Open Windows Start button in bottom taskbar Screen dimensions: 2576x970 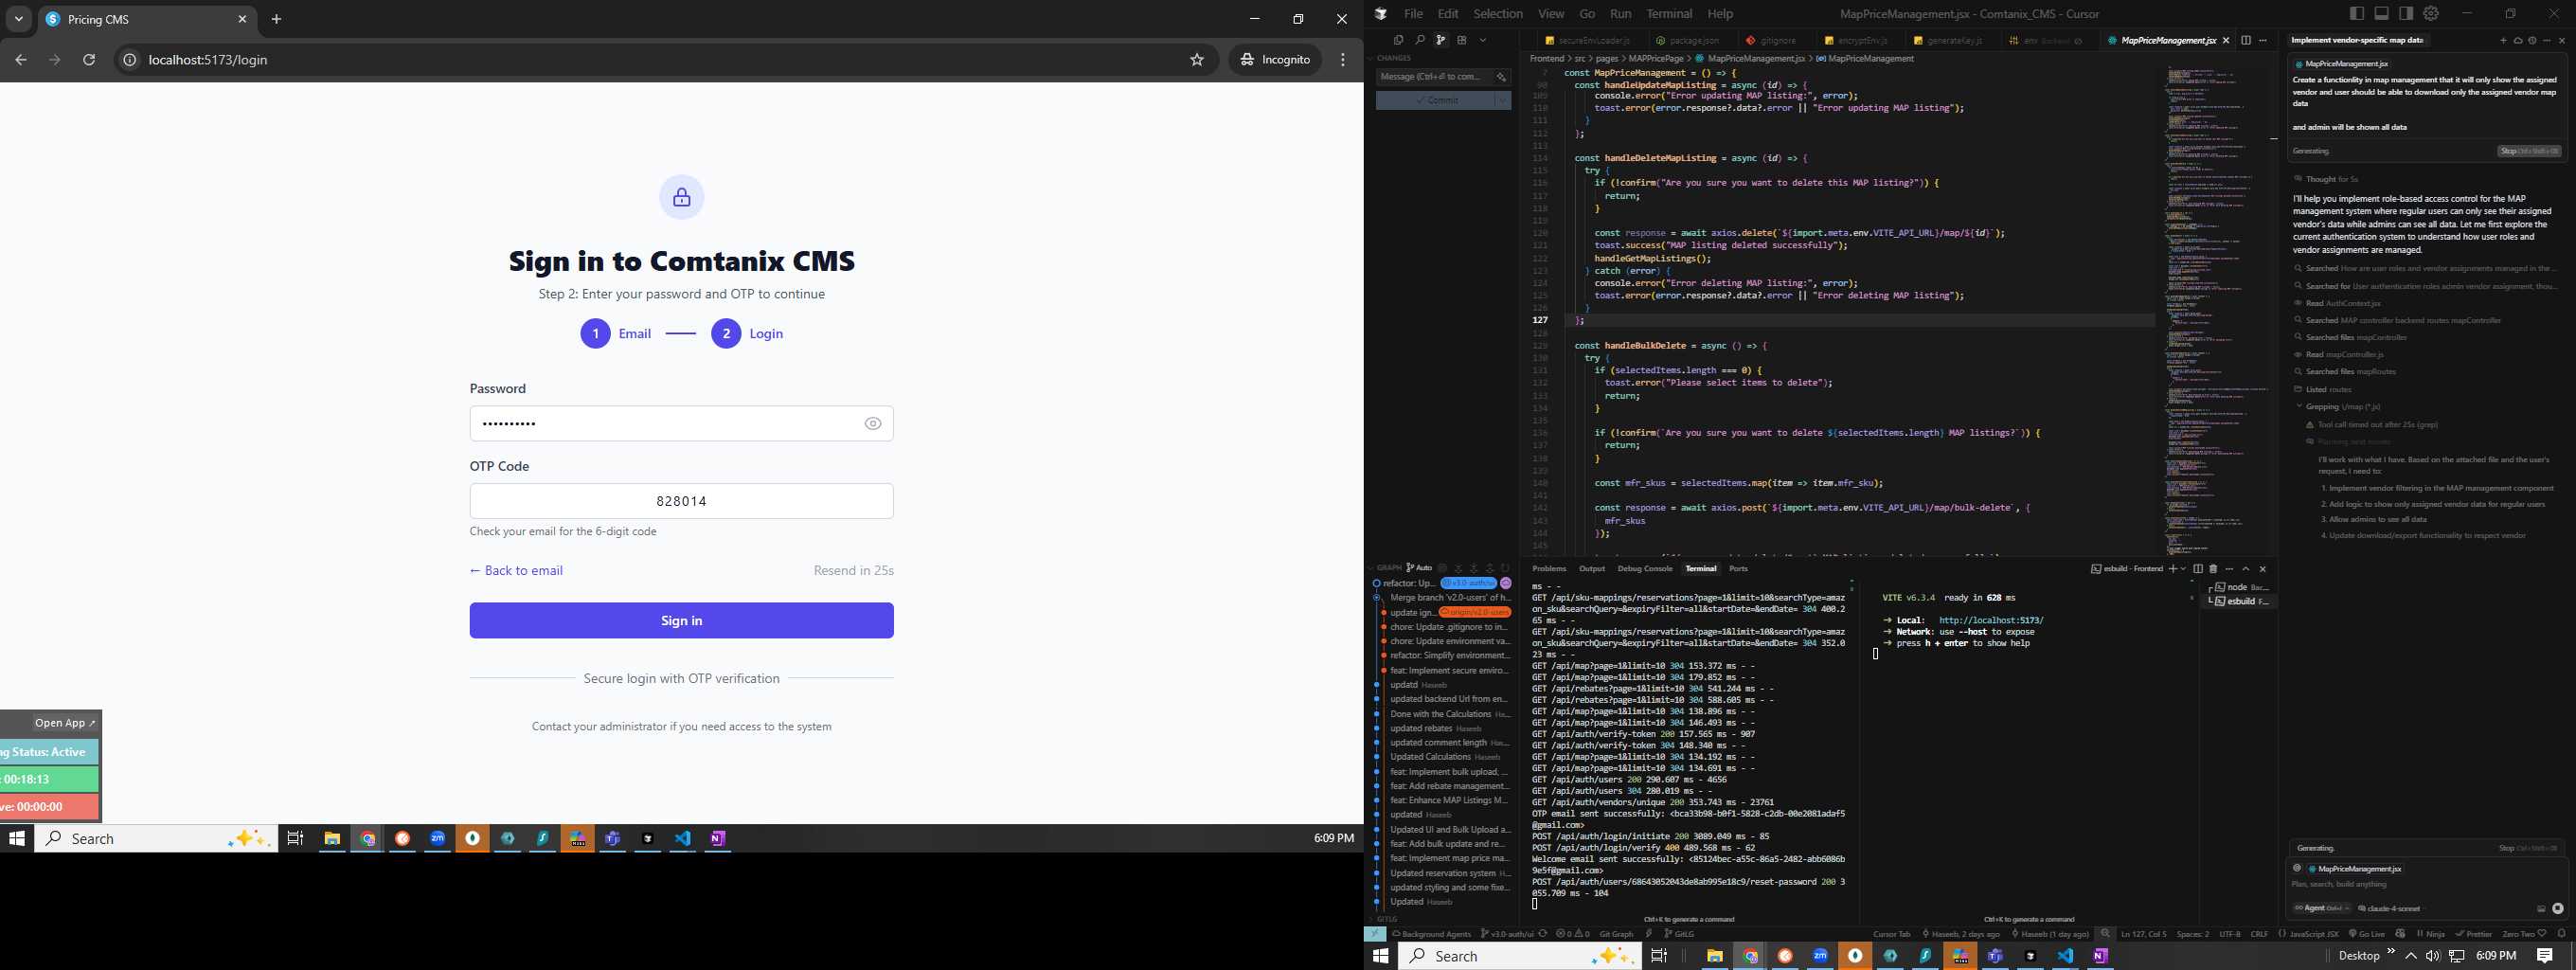[1380, 956]
